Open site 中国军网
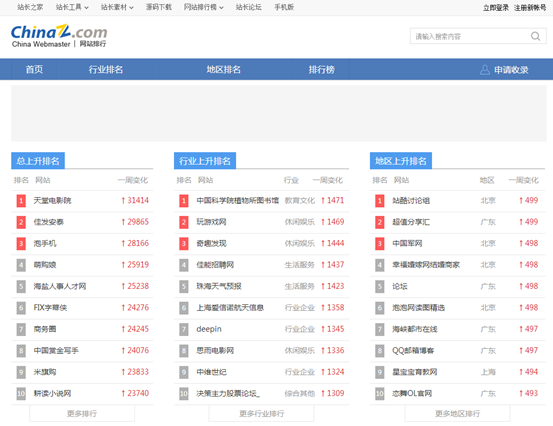 [x=407, y=243]
